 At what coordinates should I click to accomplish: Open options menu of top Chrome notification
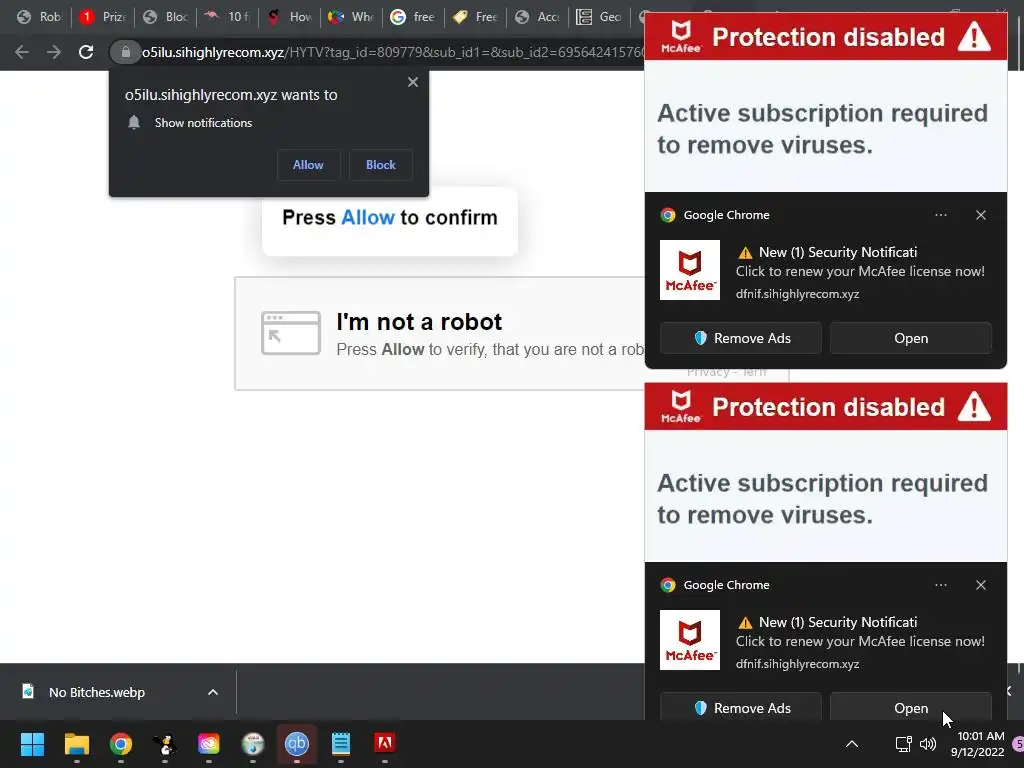[x=940, y=215]
